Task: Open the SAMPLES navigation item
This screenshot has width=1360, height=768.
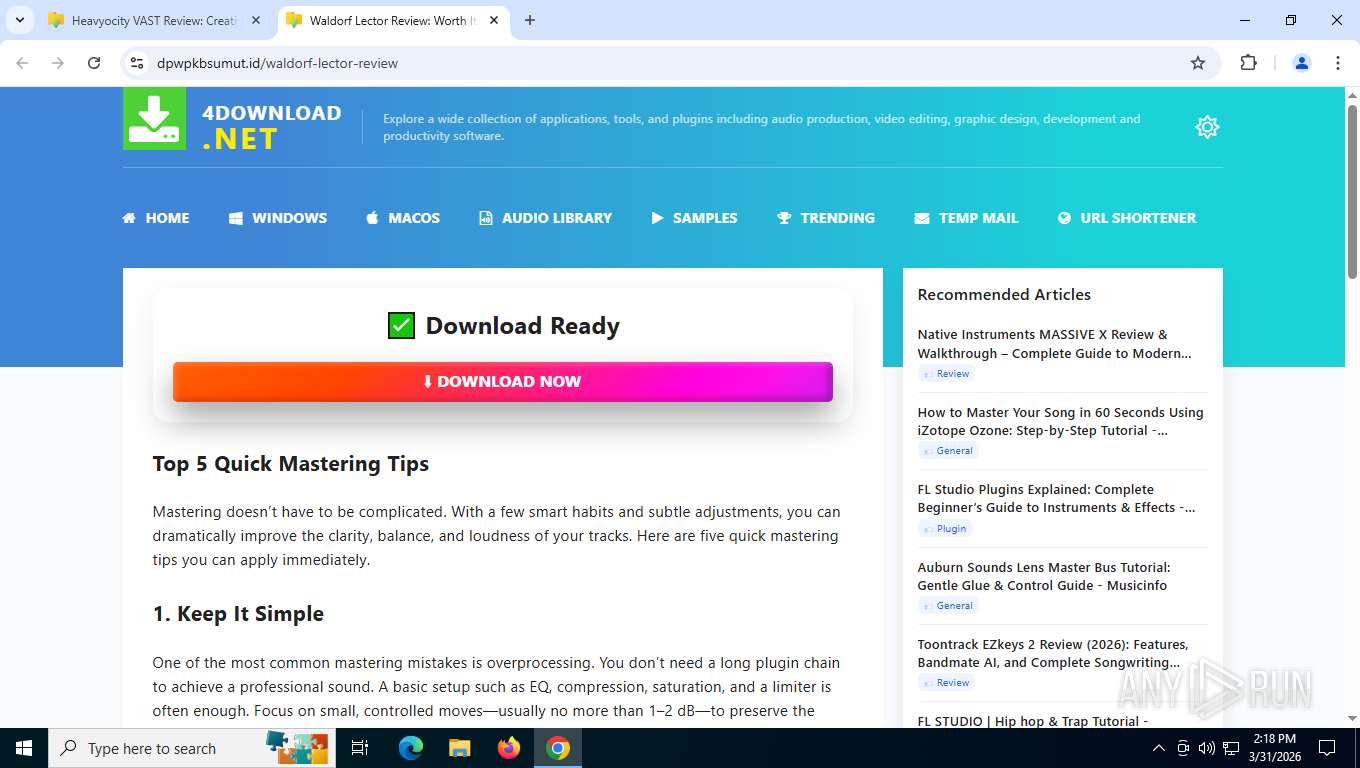Action: [x=695, y=218]
